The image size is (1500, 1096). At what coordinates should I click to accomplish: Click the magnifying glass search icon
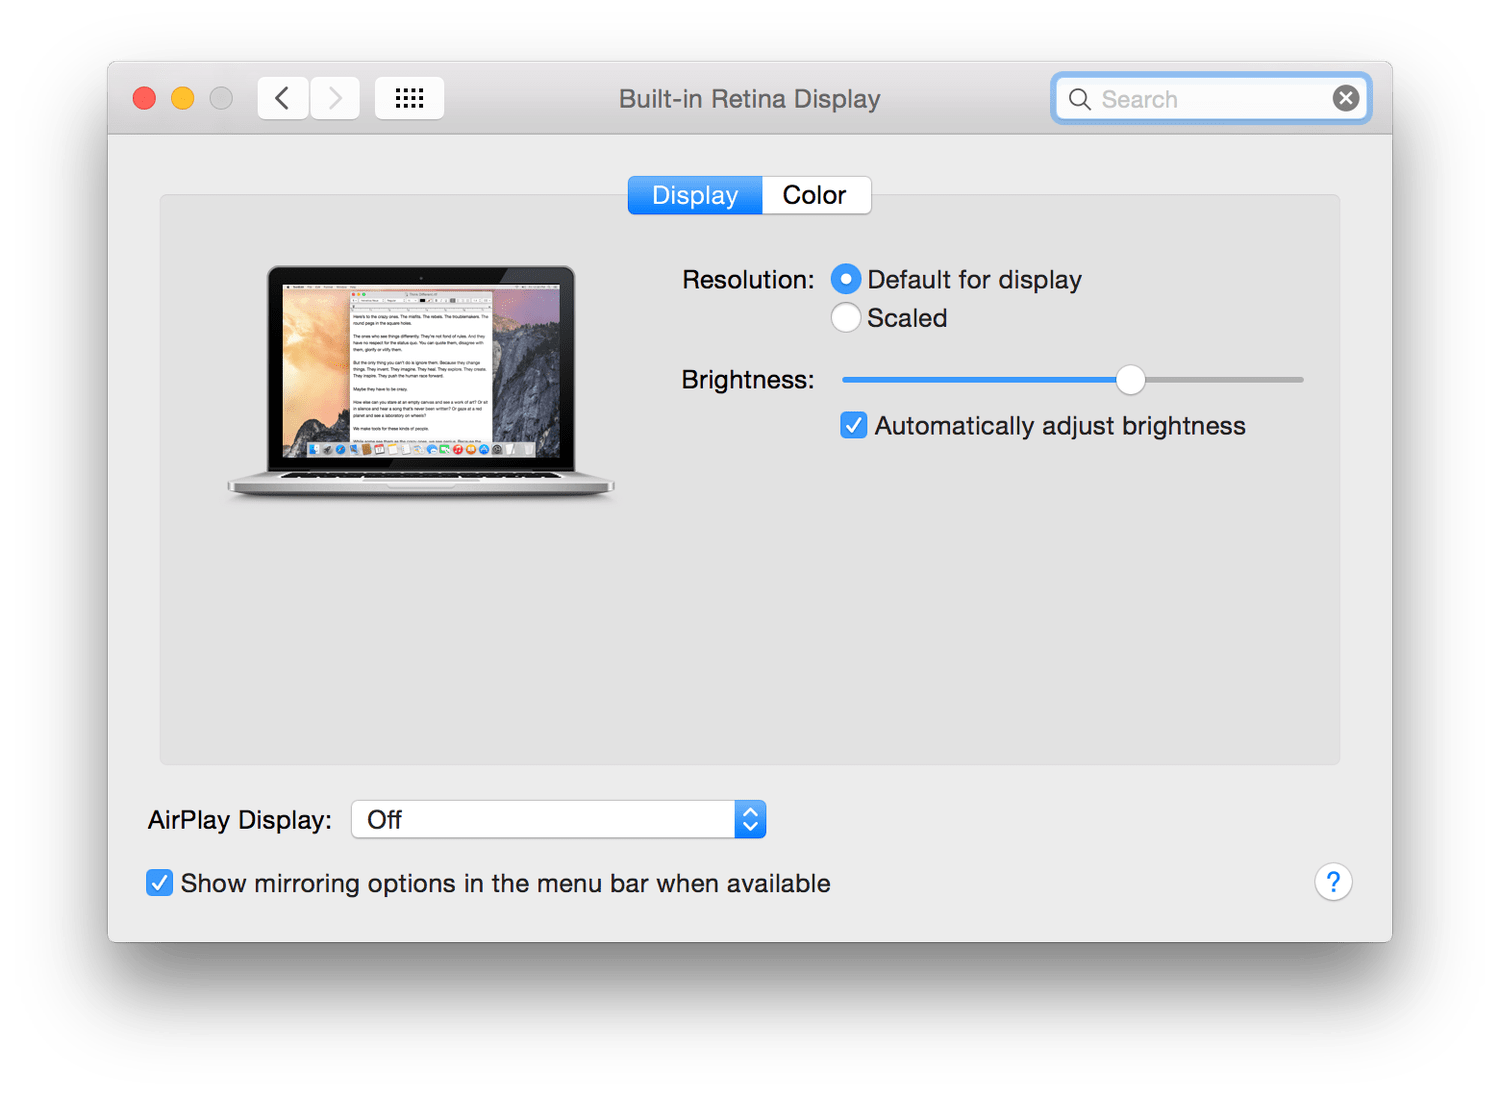tap(1079, 99)
